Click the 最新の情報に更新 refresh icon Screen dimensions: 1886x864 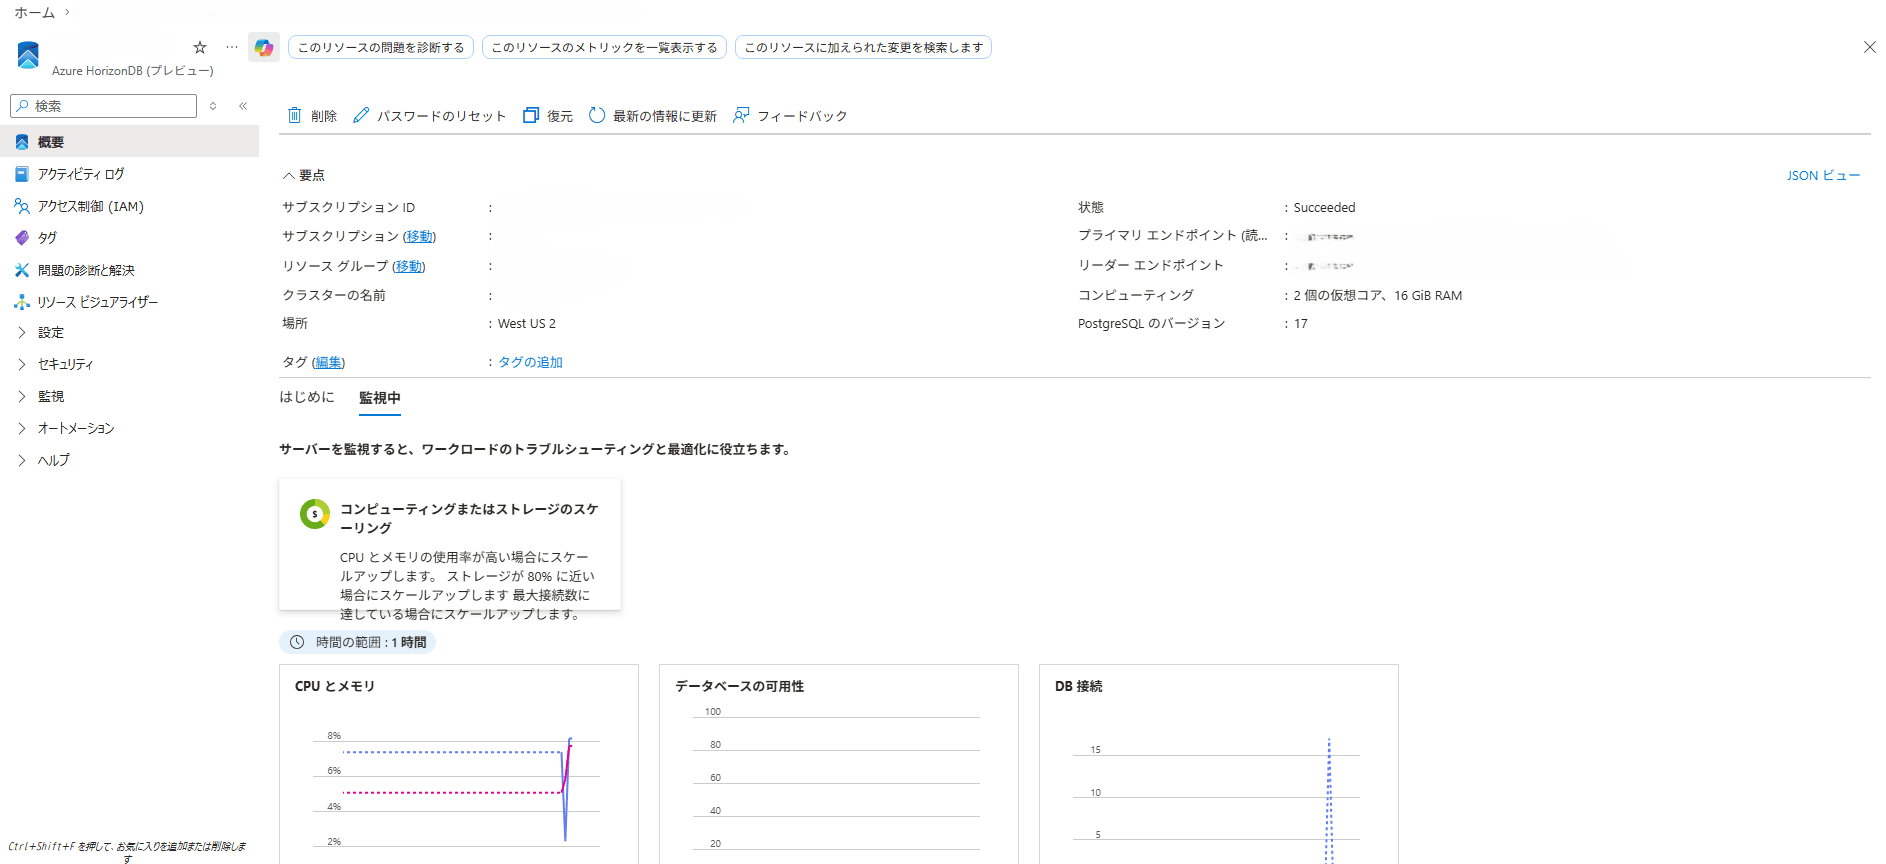point(597,116)
